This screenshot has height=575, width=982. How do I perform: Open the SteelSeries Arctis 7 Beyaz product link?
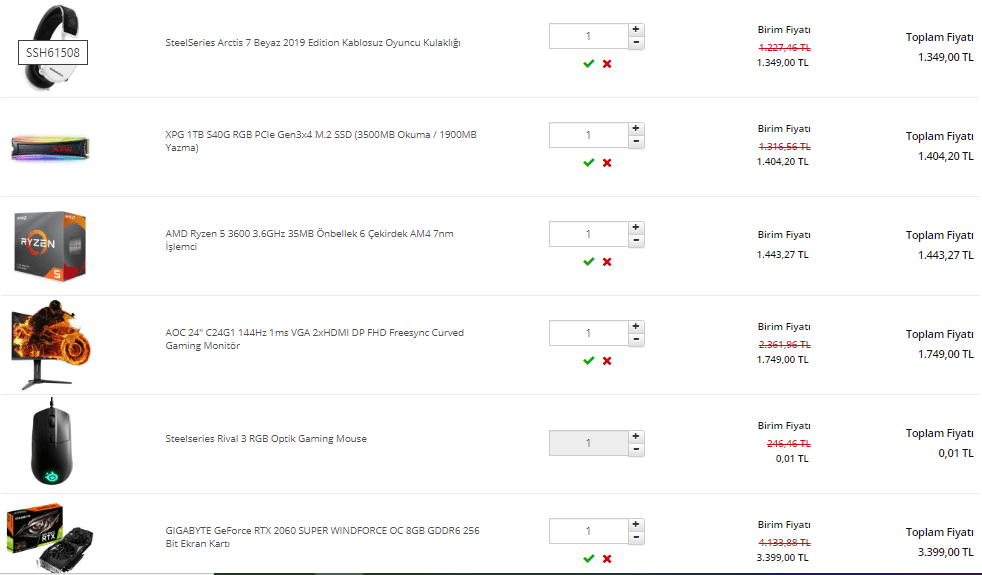(313, 43)
